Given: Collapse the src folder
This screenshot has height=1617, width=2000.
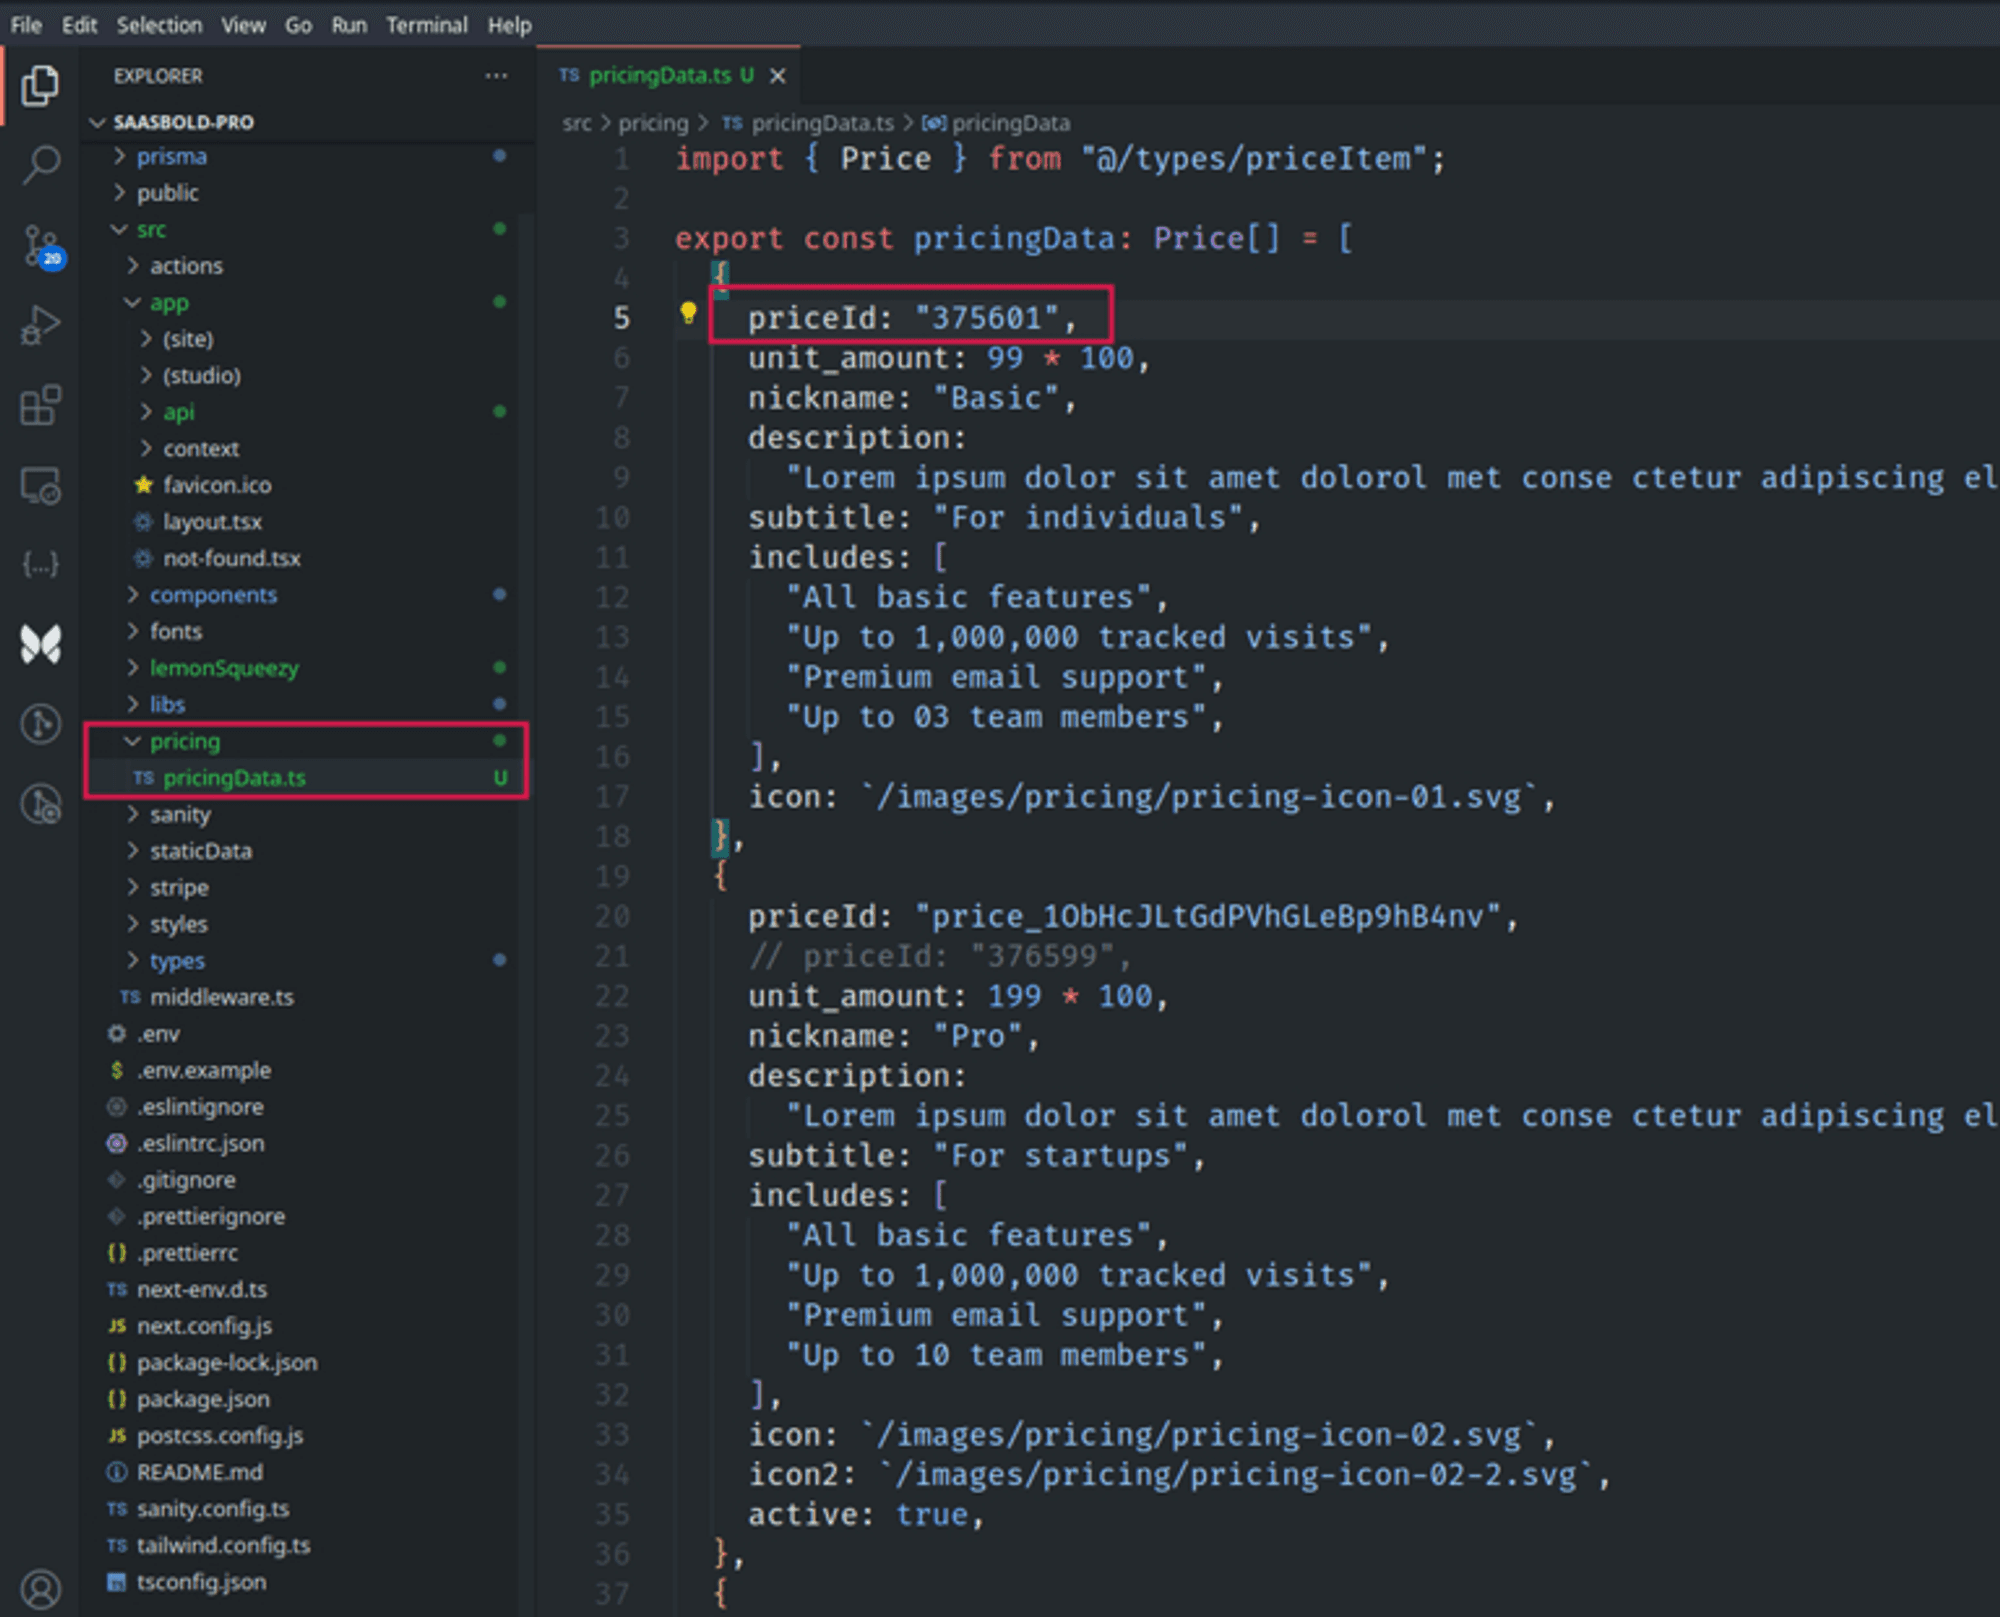Looking at the screenshot, I should point(151,229).
